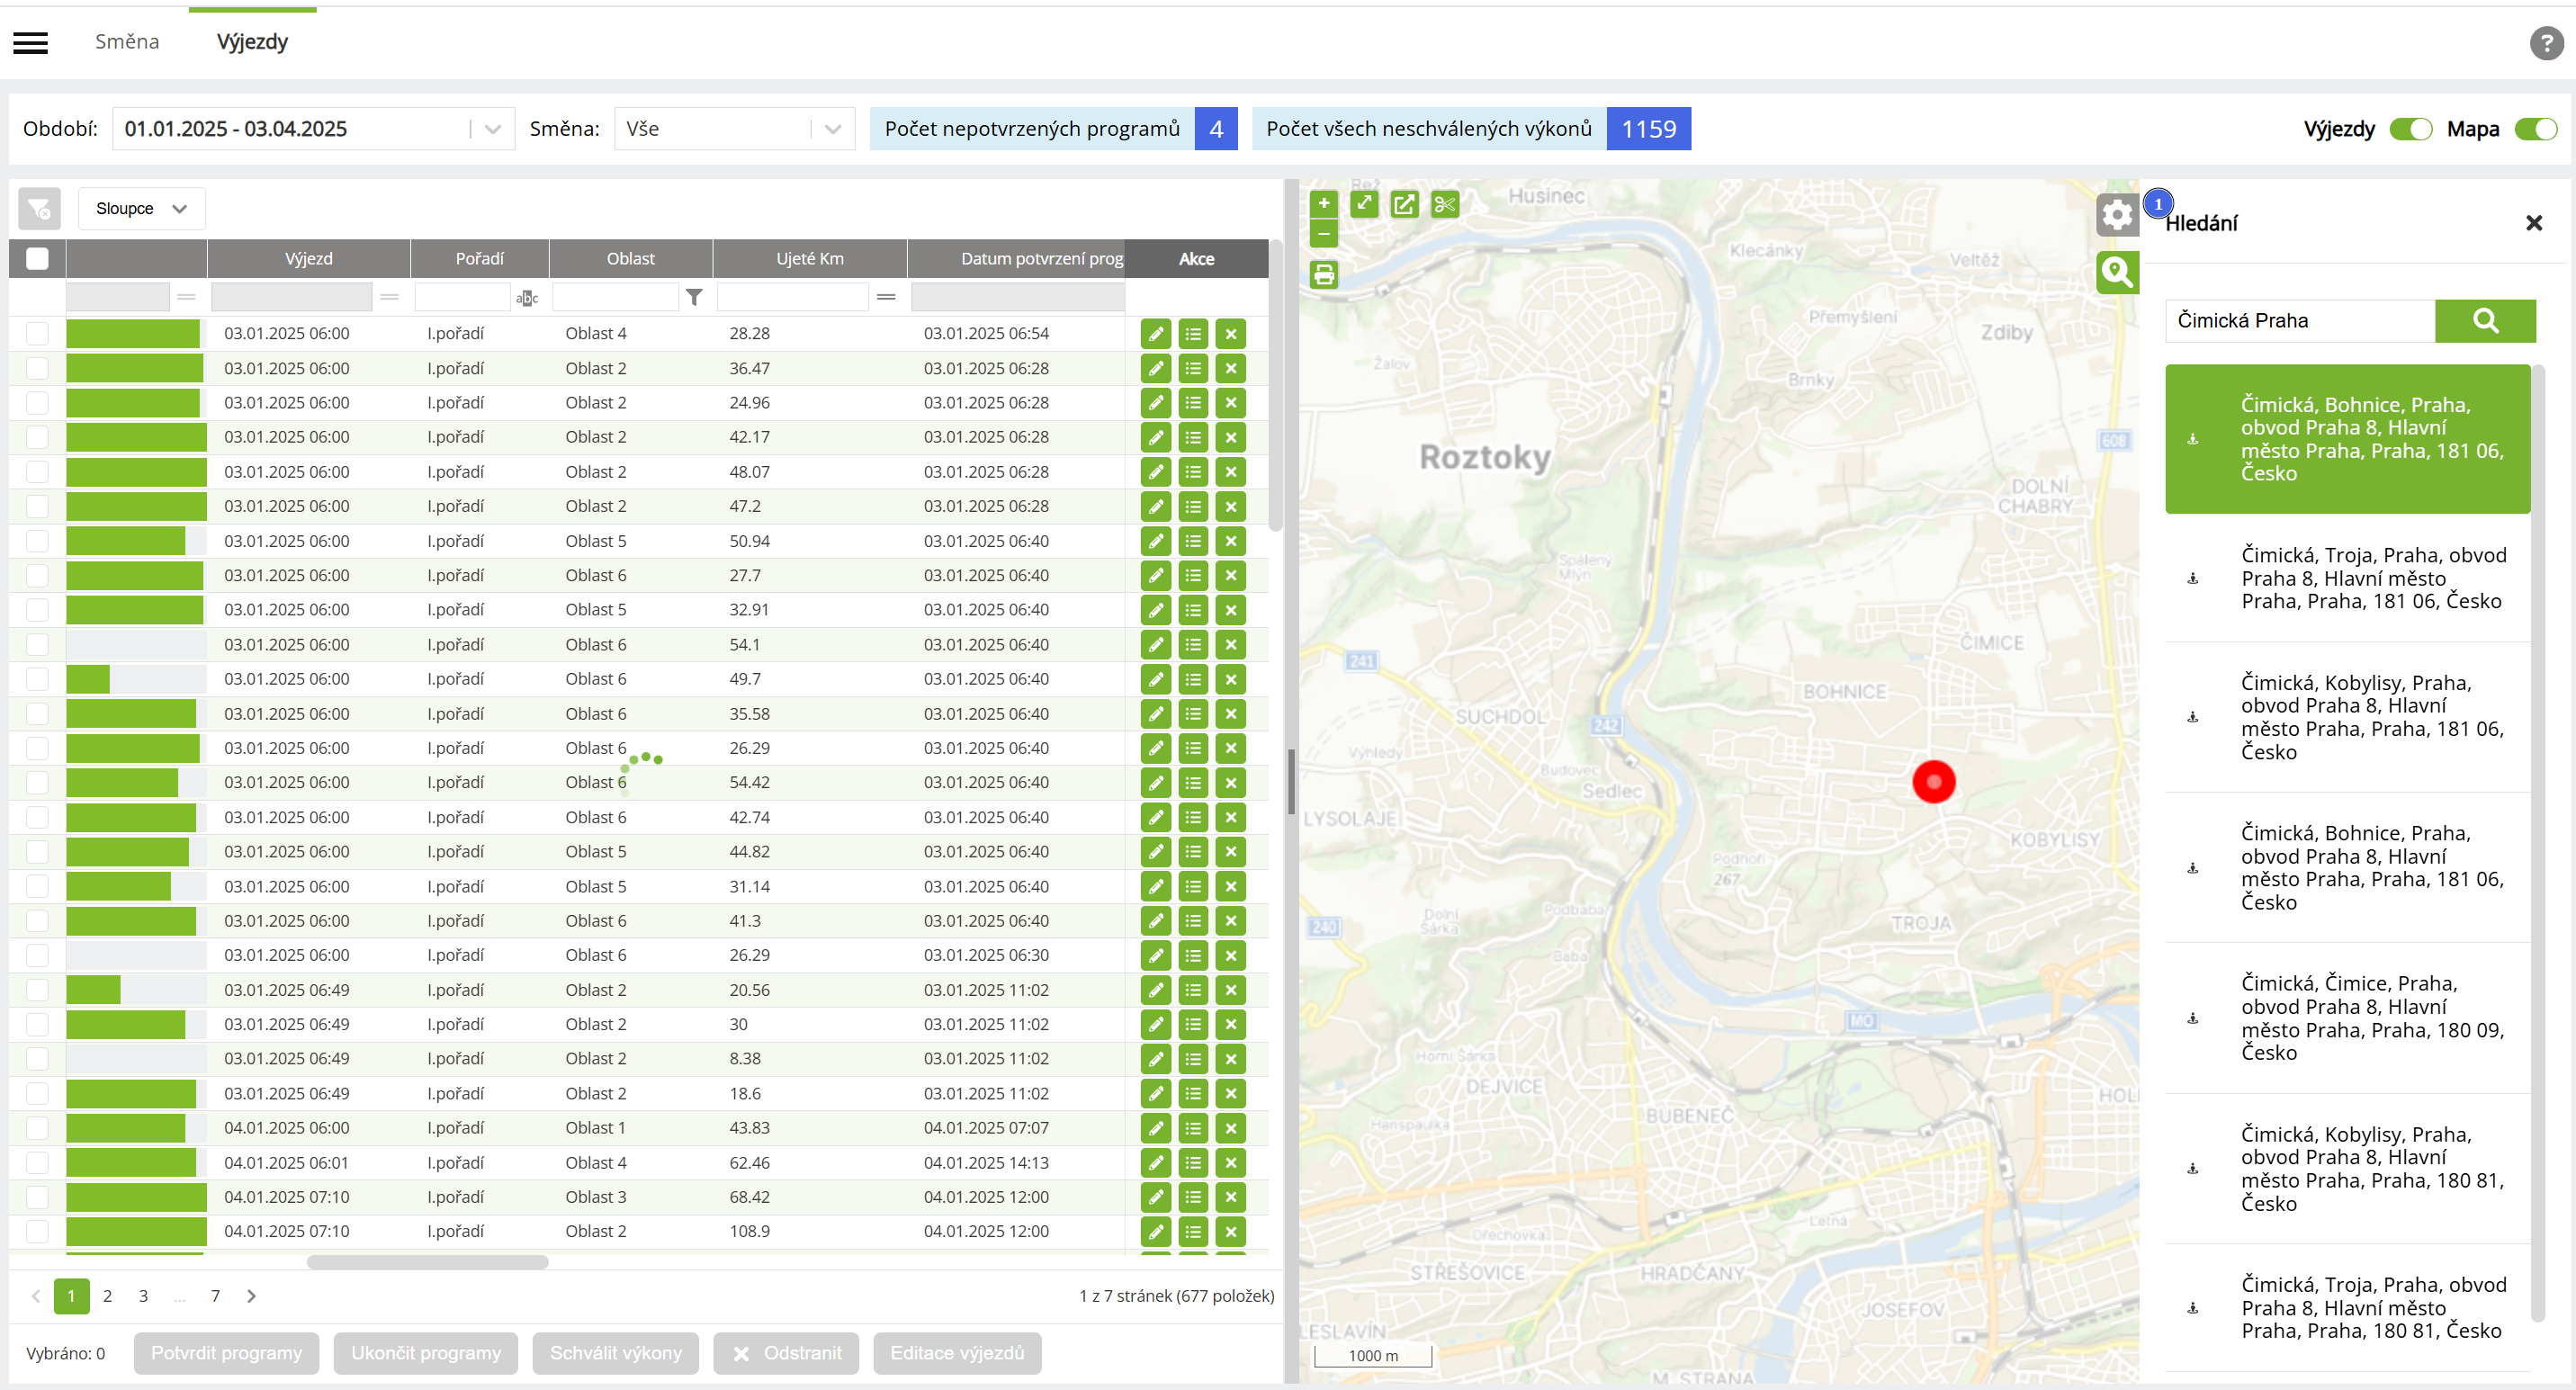Switch to the Směna tab
Image resolution: width=2576 pixels, height=1390 pixels.
coord(127,42)
